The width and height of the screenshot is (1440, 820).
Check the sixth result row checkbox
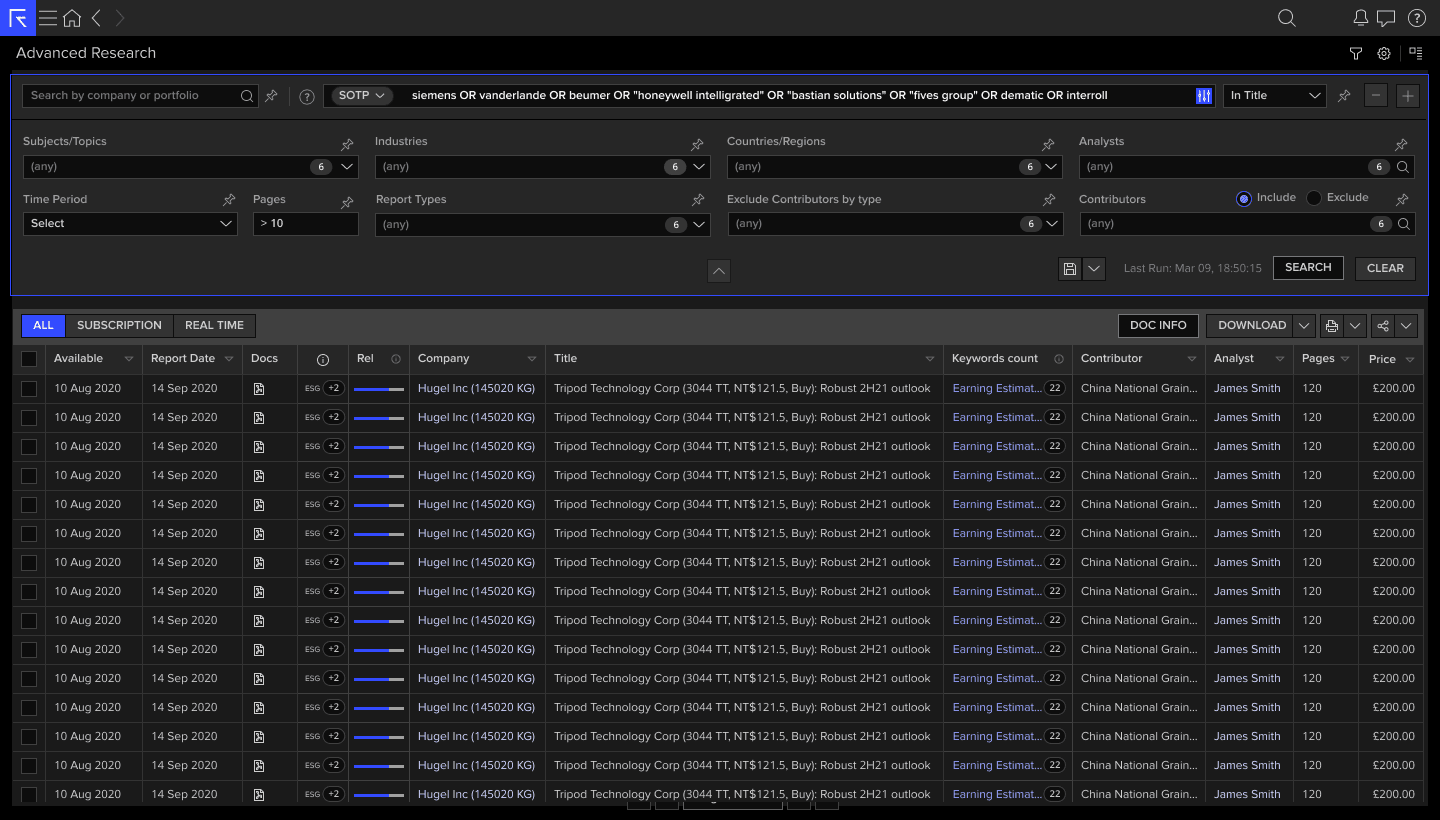(x=29, y=534)
